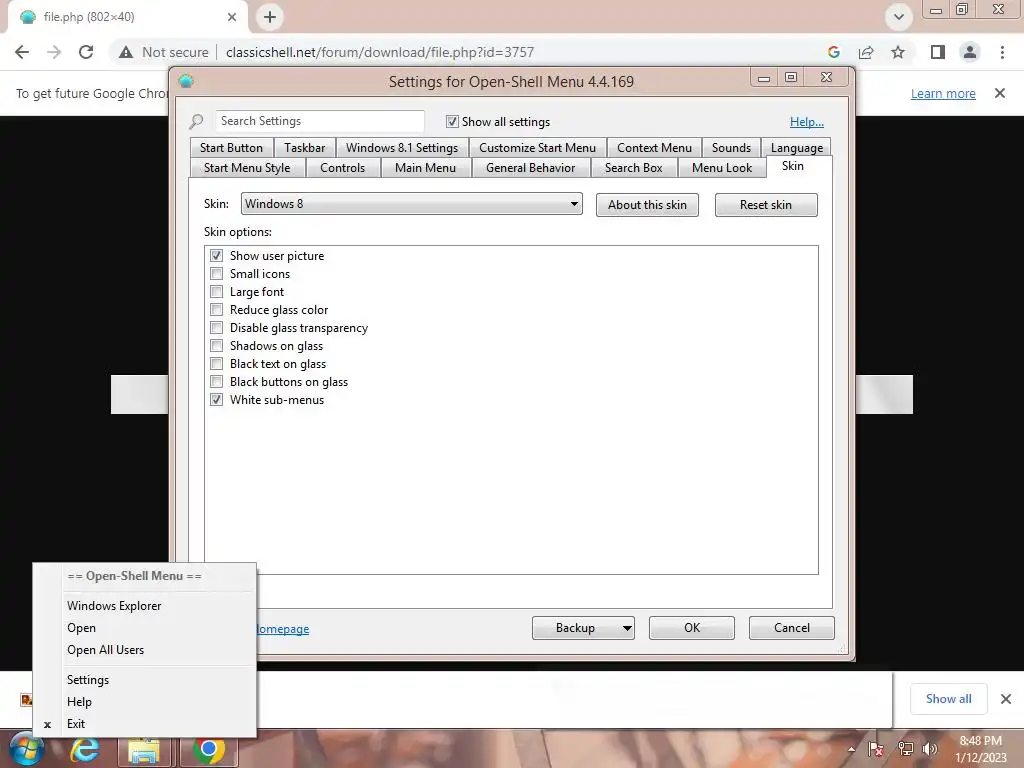The height and width of the screenshot is (768, 1024).
Task: Check Disable glass transparency
Action: click(216, 328)
